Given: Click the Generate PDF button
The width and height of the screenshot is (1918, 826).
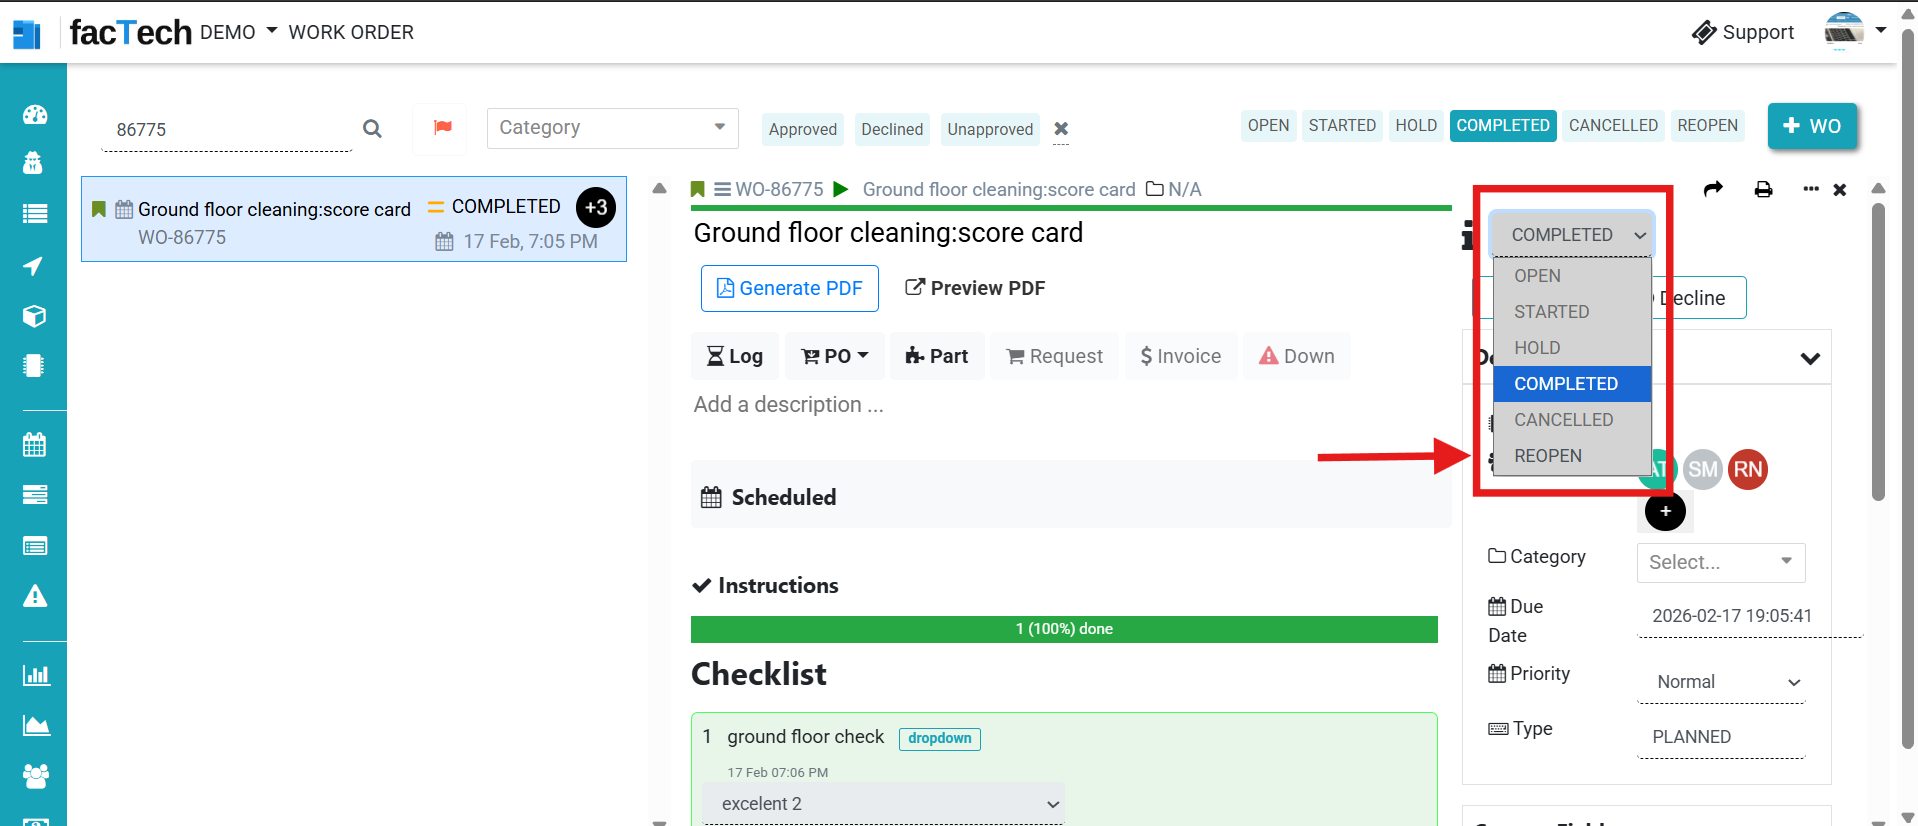Looking at the screenshot, I should pos(789,289).
